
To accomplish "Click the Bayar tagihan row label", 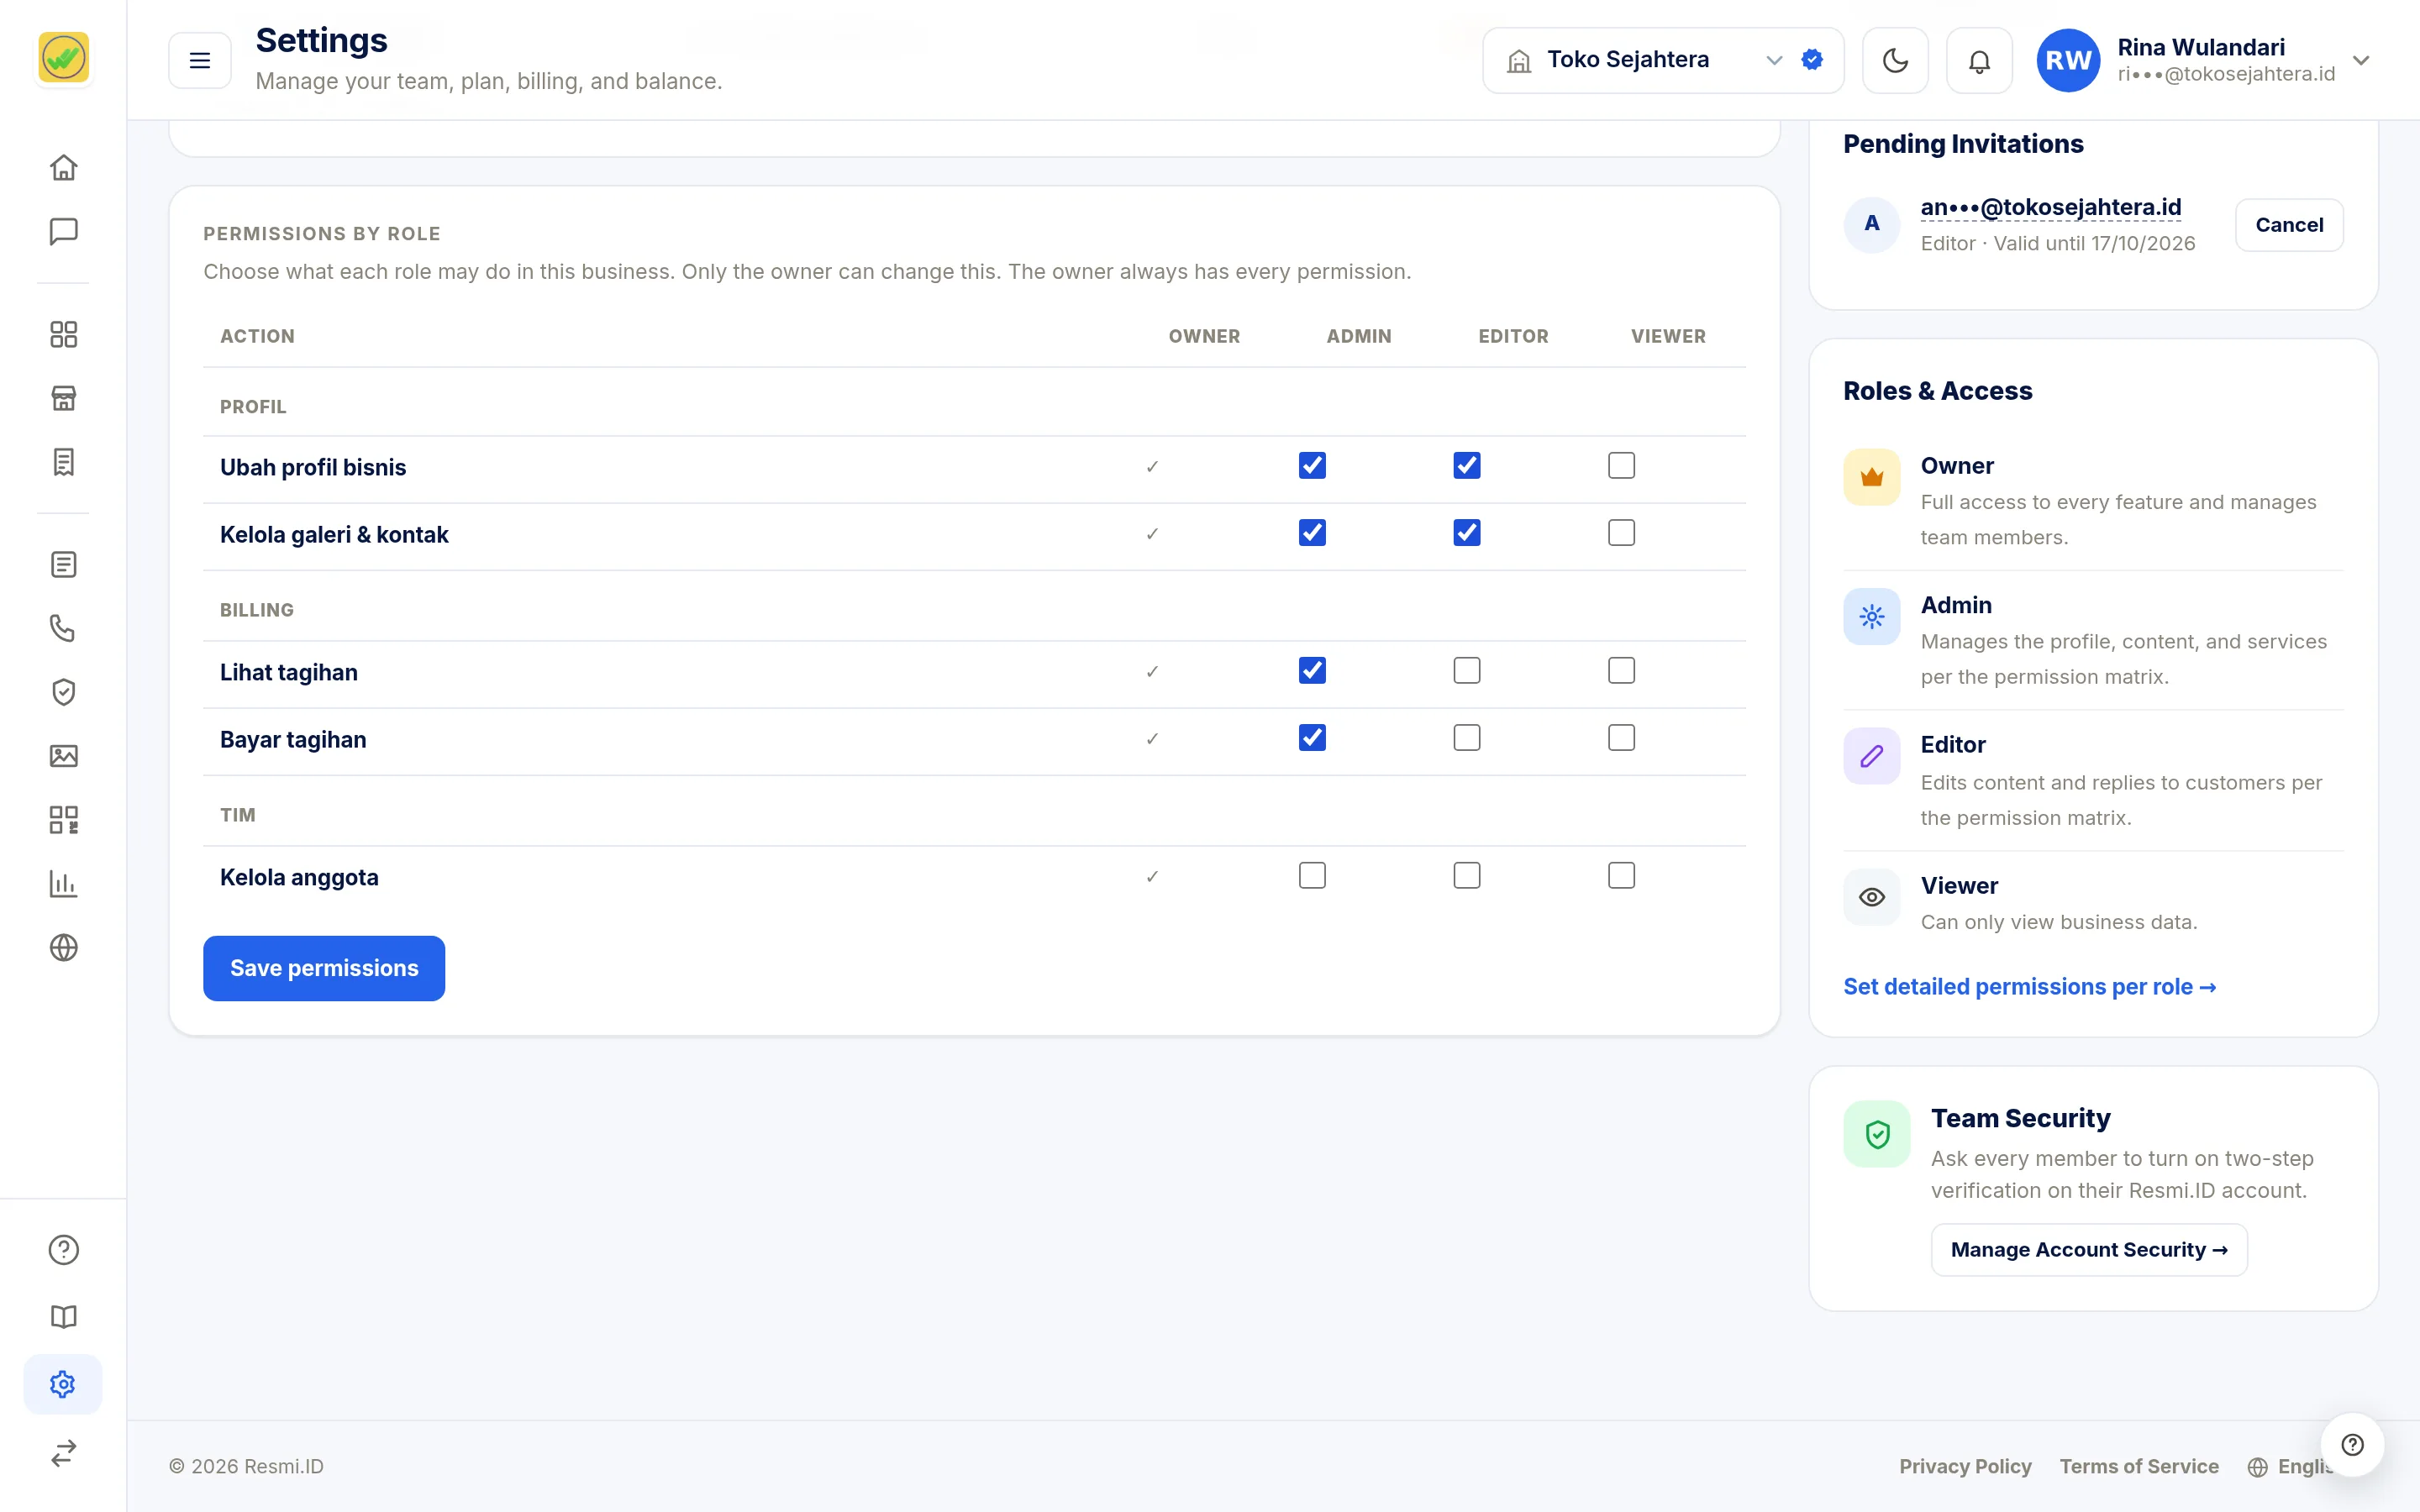I will [x=293, y=739].
